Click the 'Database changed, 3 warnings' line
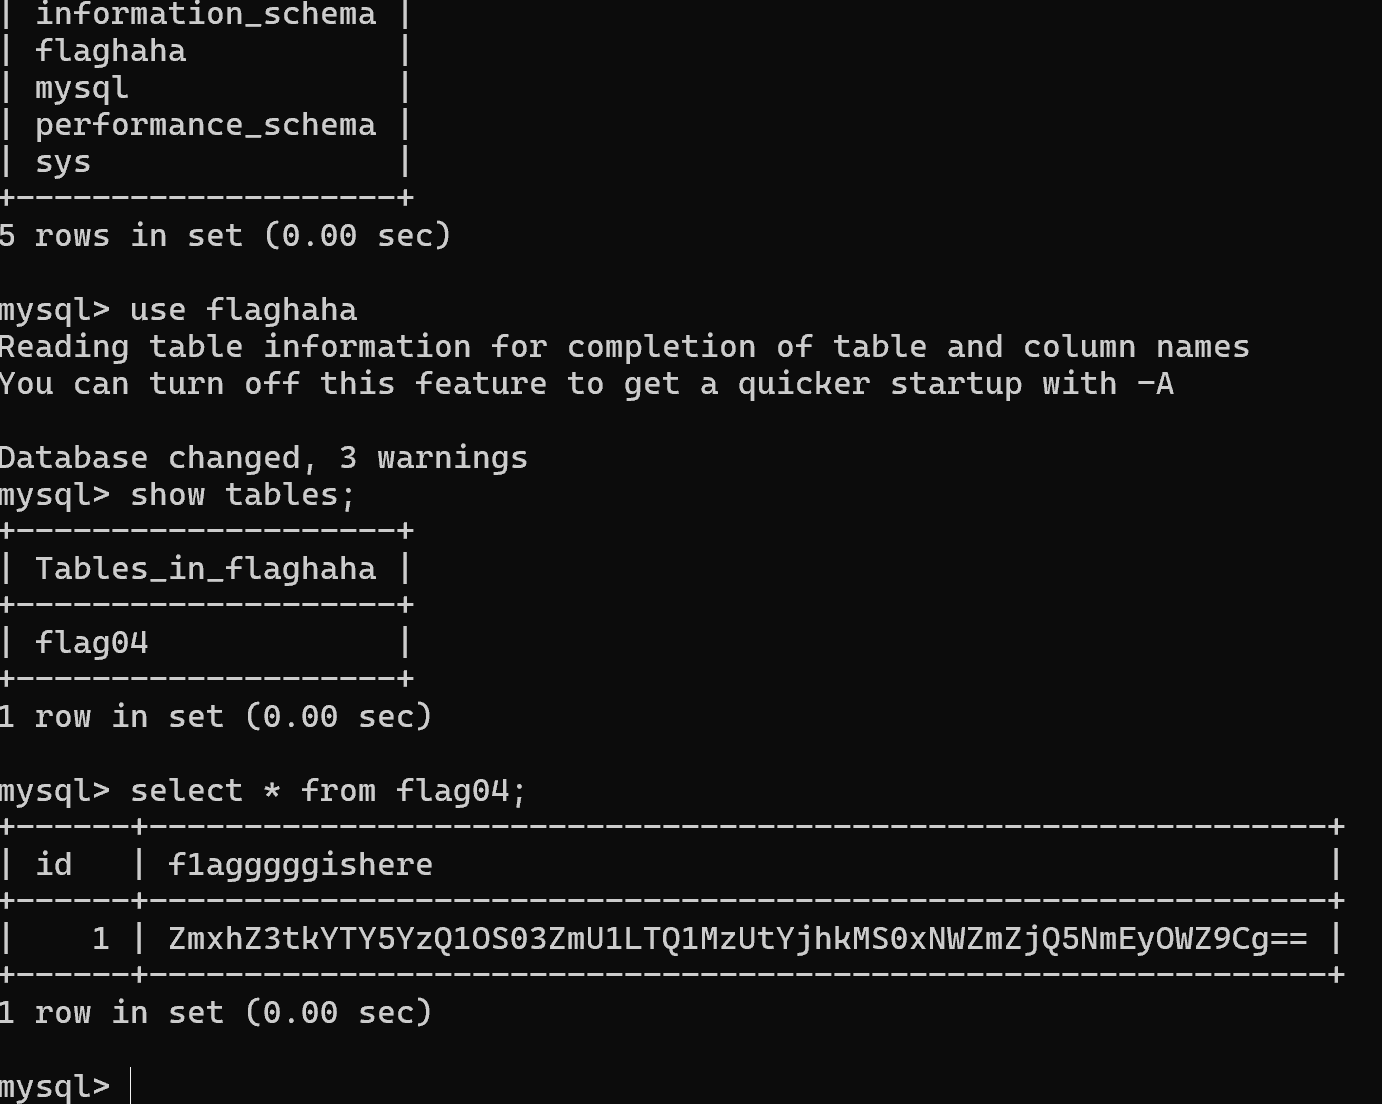The image size is (1382, 1104). 263,458
